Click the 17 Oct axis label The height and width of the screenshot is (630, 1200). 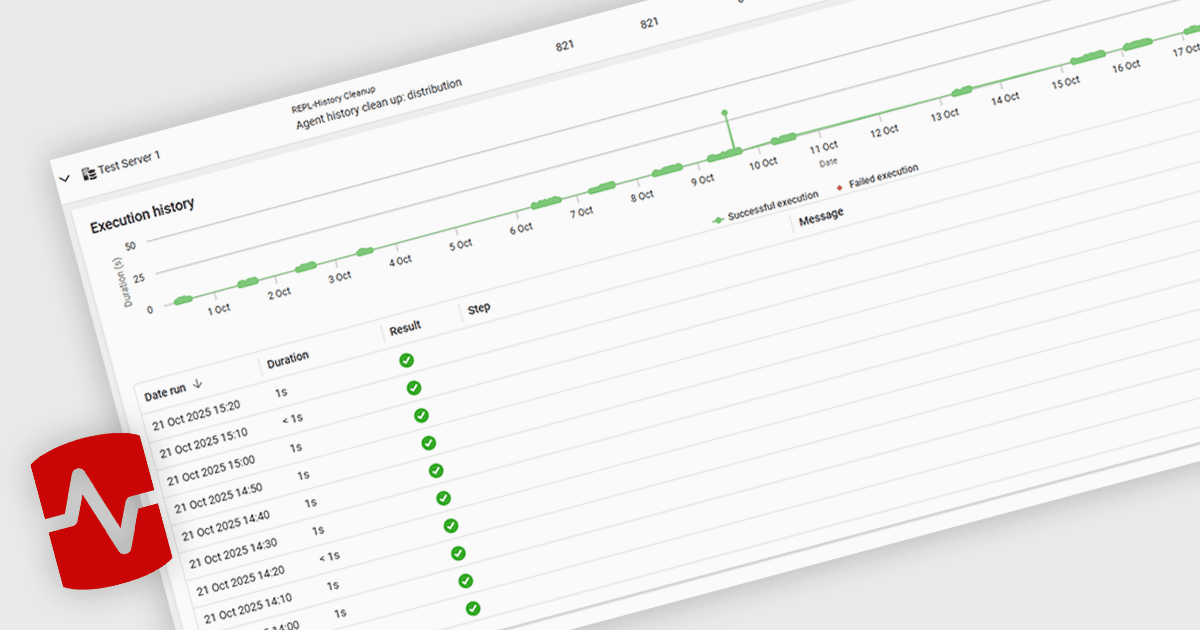tap(1186, 49)
